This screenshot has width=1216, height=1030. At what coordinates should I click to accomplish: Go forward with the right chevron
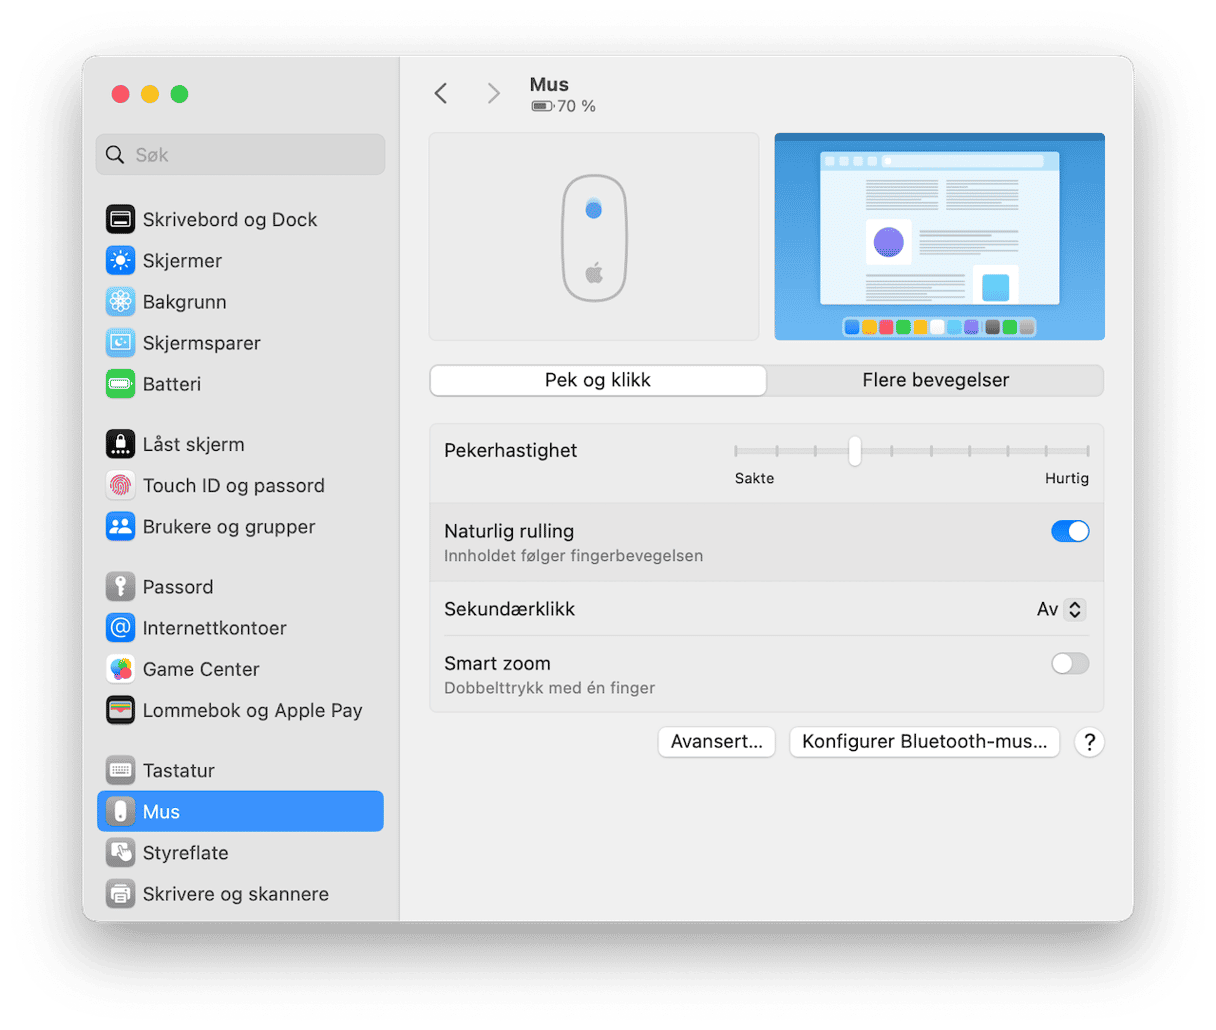tap(493, 94)
